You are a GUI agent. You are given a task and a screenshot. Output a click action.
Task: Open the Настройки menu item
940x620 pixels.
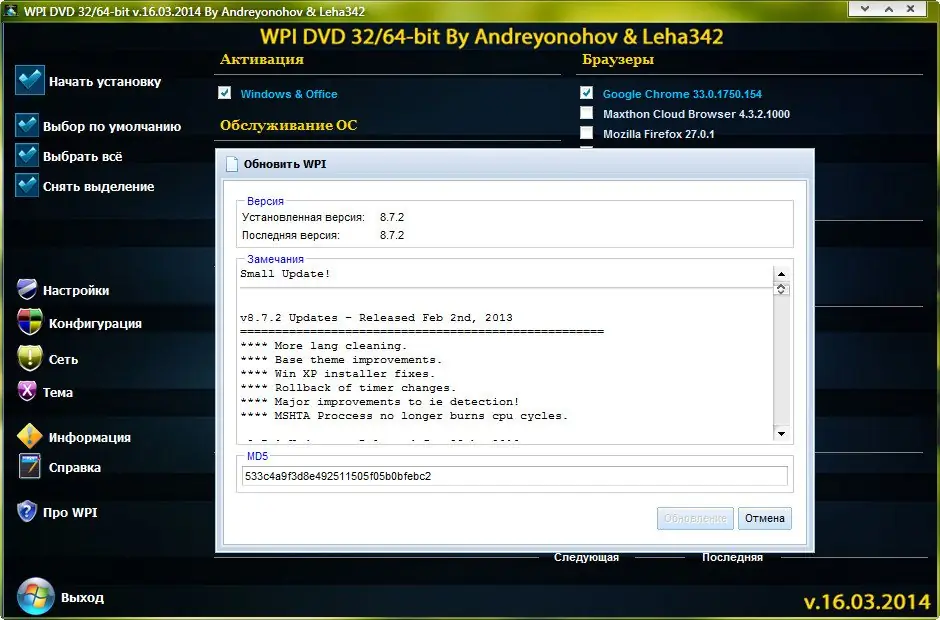click(76, 290)
